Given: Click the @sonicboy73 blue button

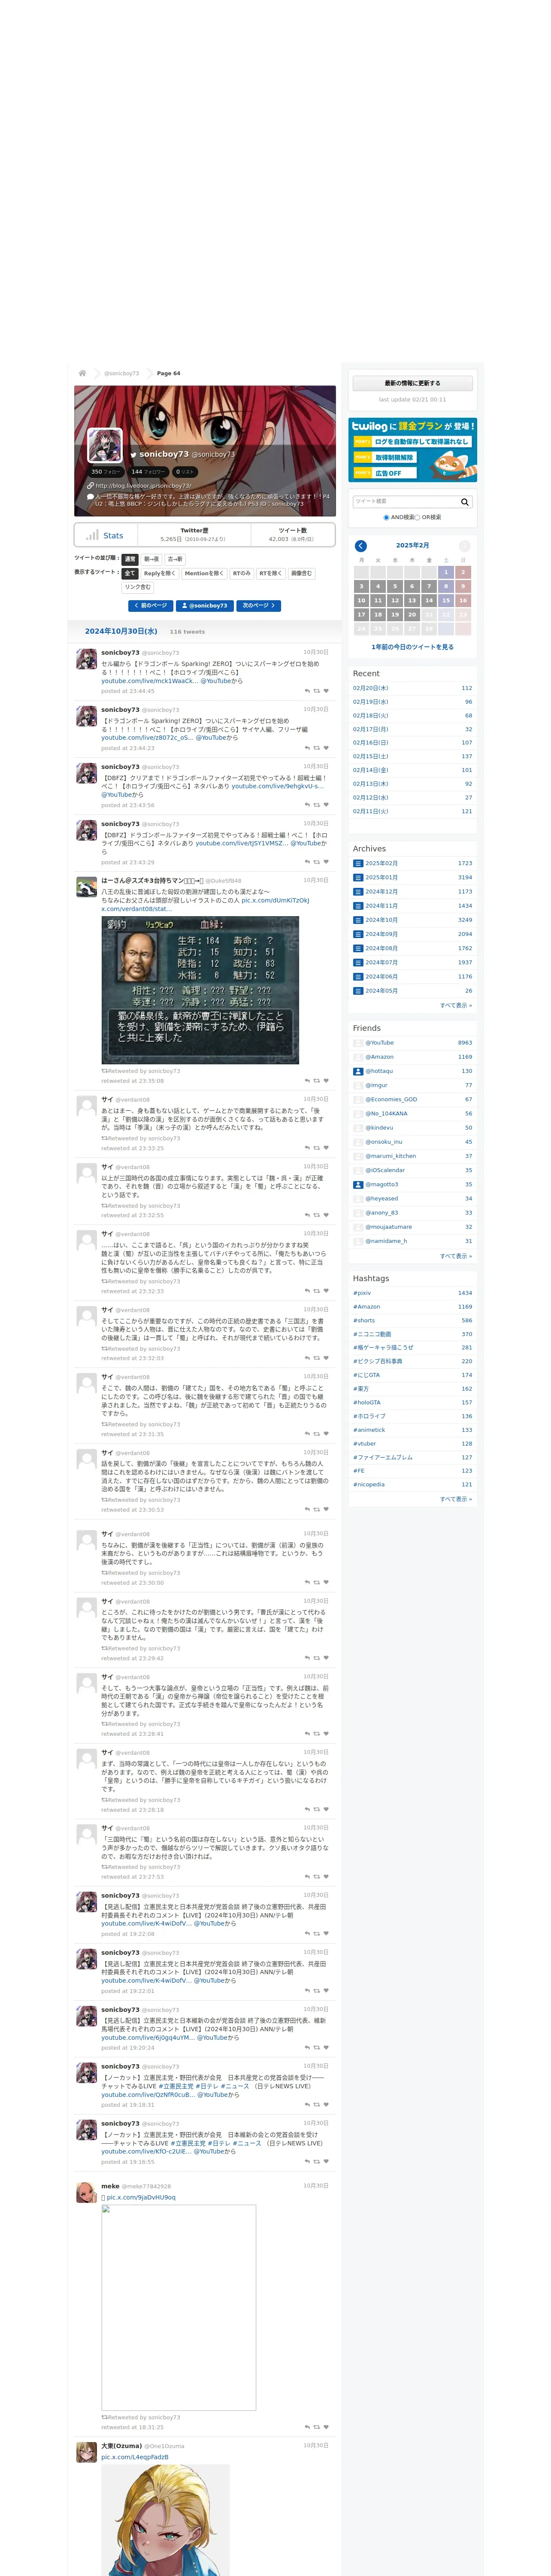Looking at the screenshot, I should pyautogui.click(x=205, y=605).
